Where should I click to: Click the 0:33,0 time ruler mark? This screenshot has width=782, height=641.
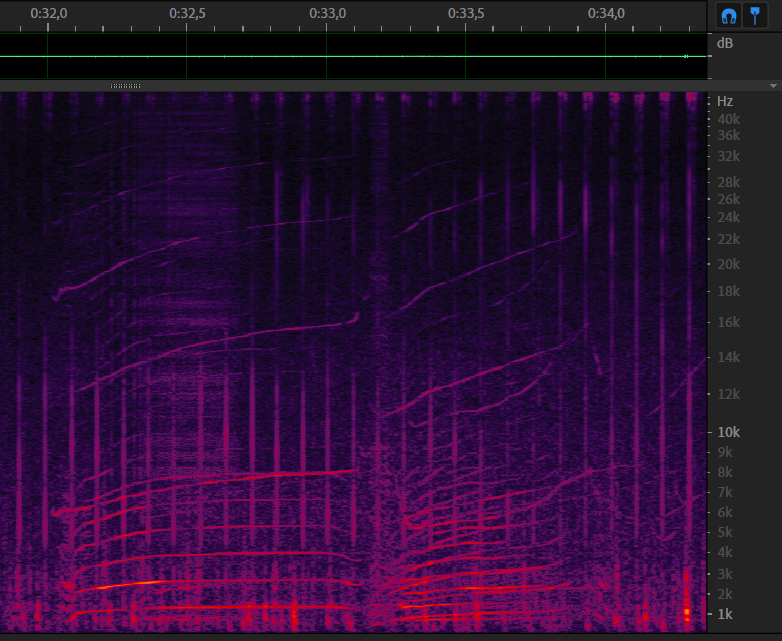pos(327,13)
